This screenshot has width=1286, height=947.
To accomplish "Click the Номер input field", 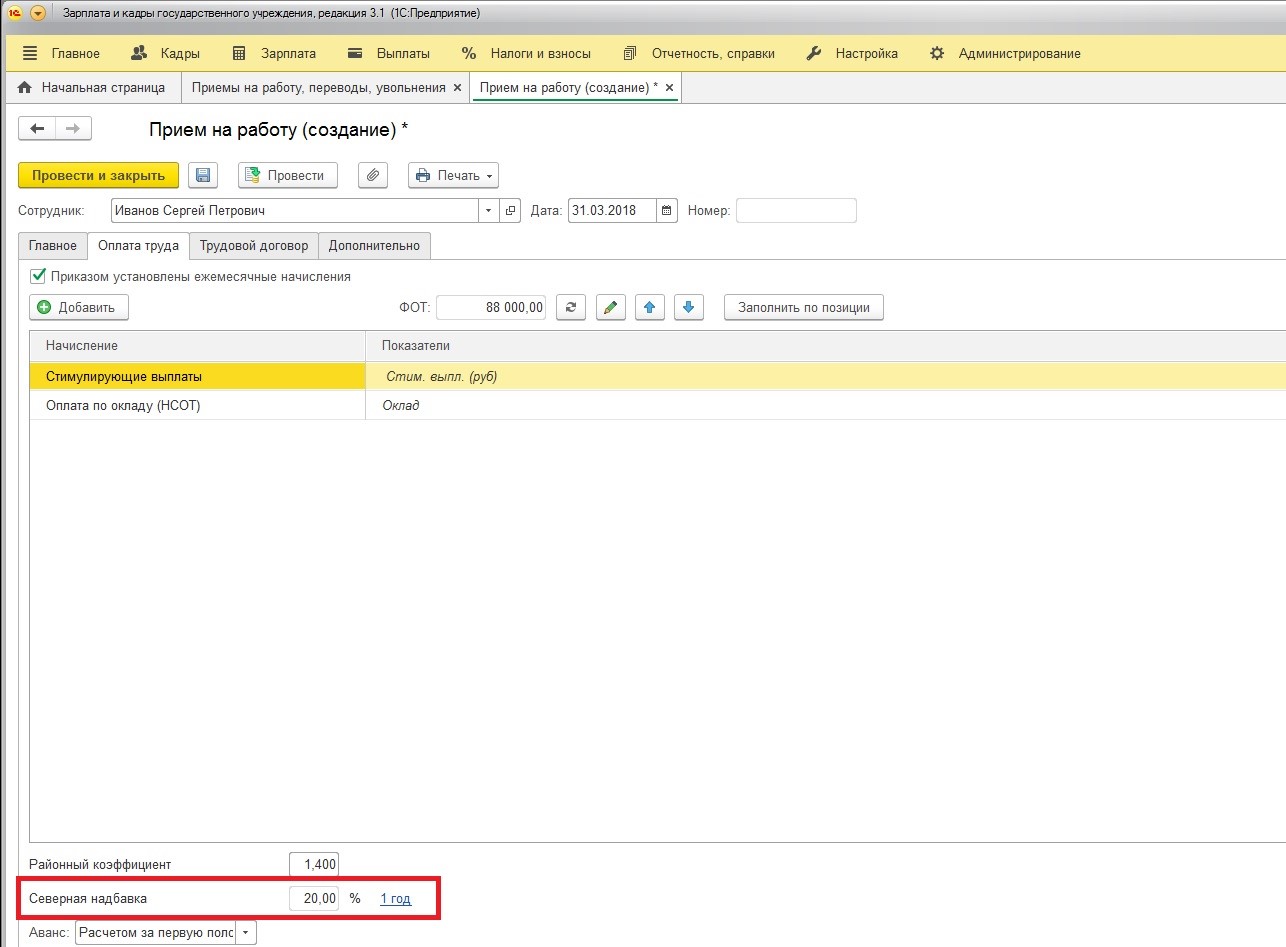I will [796, 211].
